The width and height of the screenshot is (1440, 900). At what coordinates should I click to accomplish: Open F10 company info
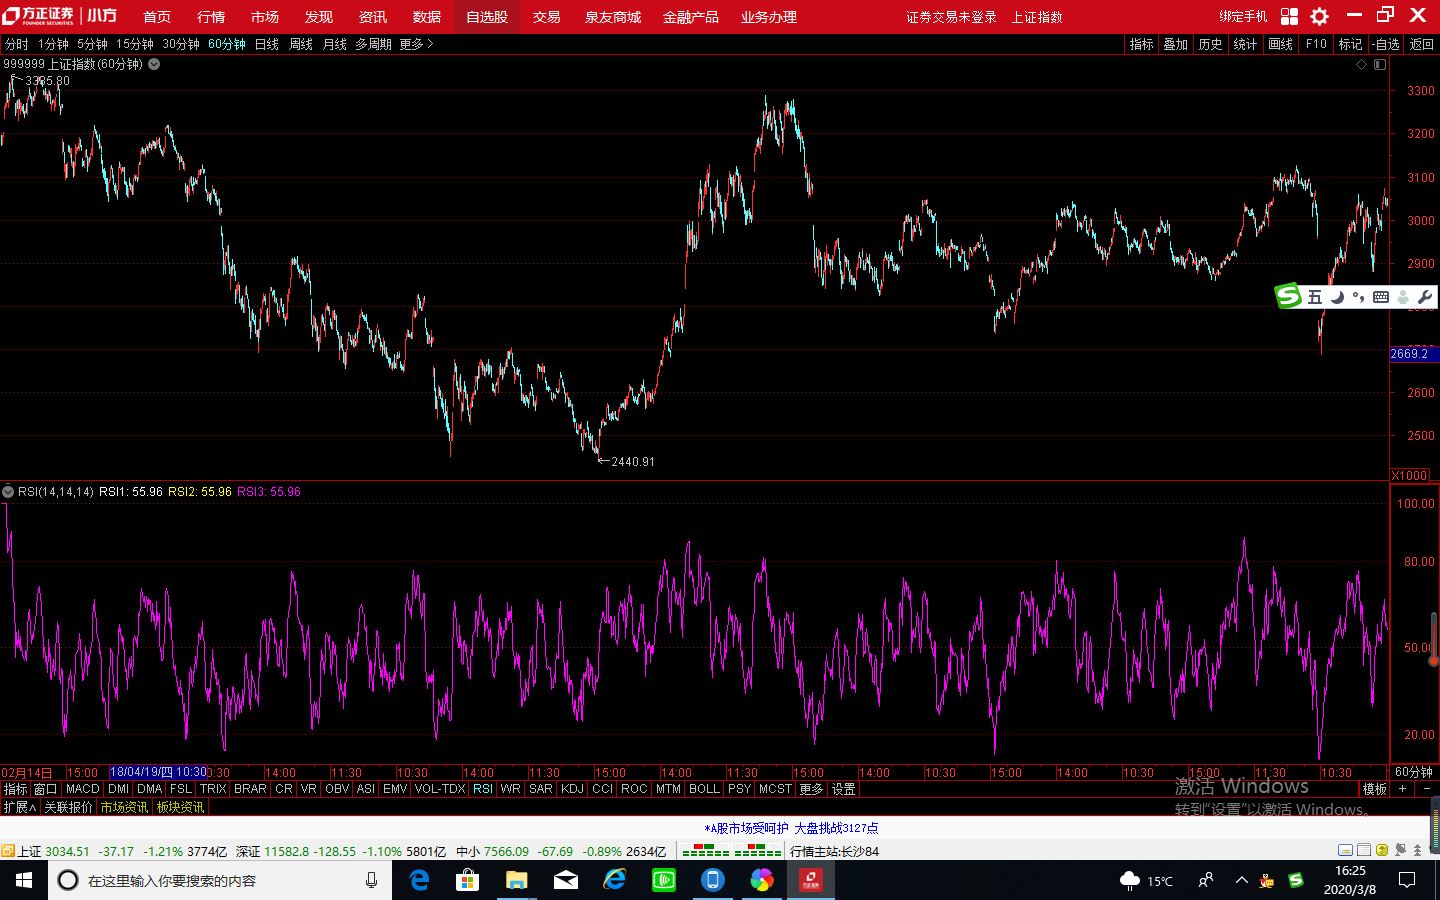click(x=1316, y=44)
